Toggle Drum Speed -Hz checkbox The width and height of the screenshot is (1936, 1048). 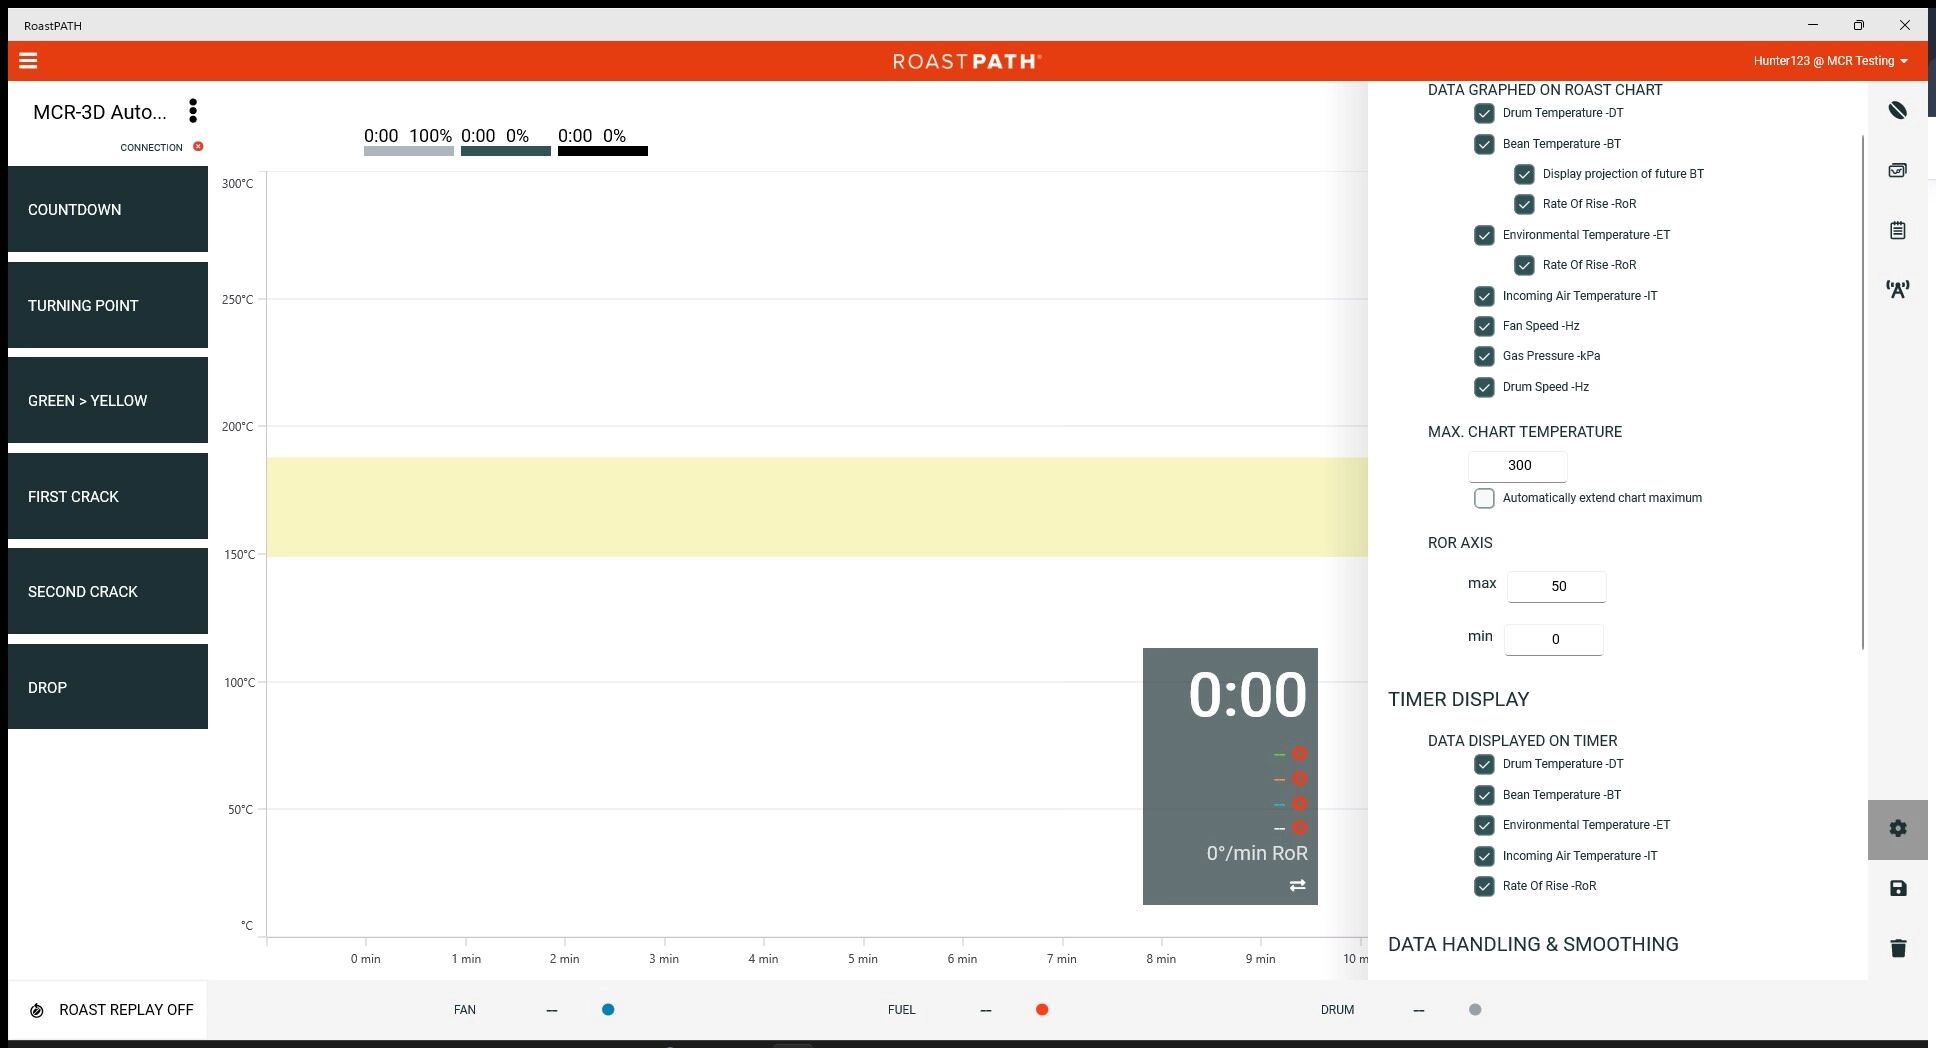click(1484, 387)
